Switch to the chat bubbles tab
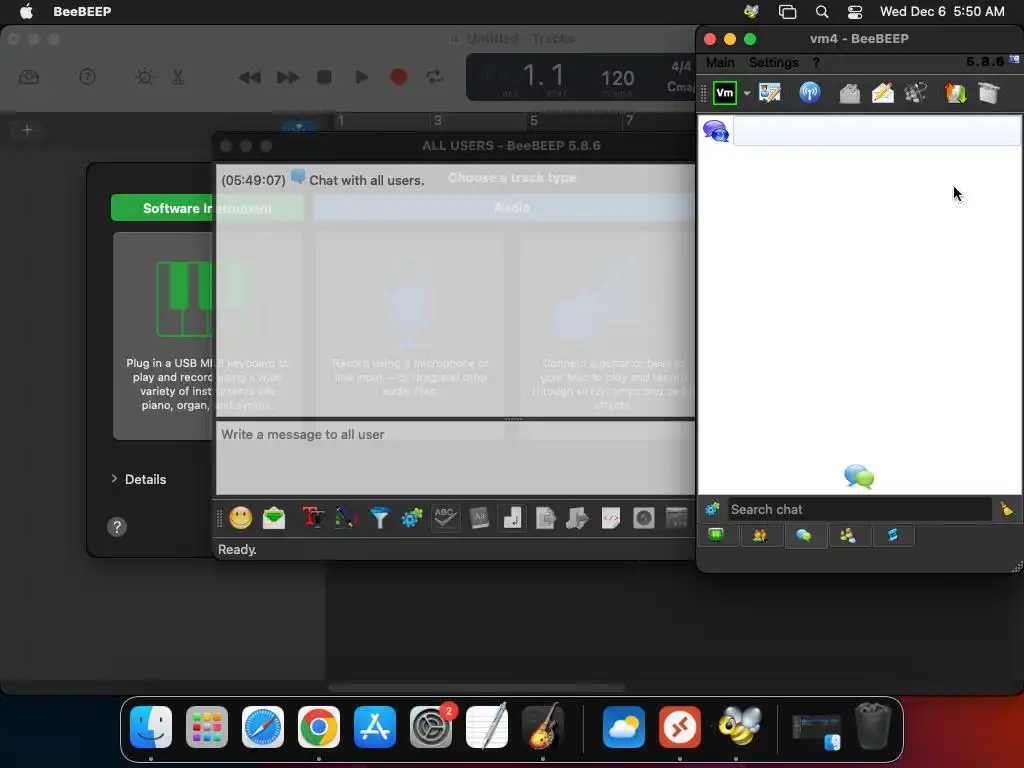This screenshot has width=1024, height=768. [805, 536]
